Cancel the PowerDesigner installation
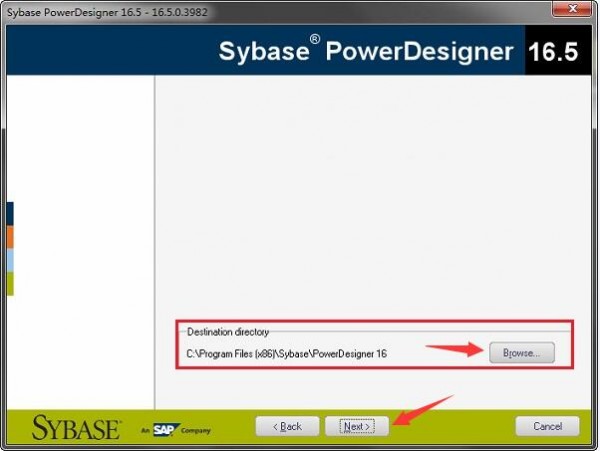This screenshot has height=451, width=600. [547, 426]
